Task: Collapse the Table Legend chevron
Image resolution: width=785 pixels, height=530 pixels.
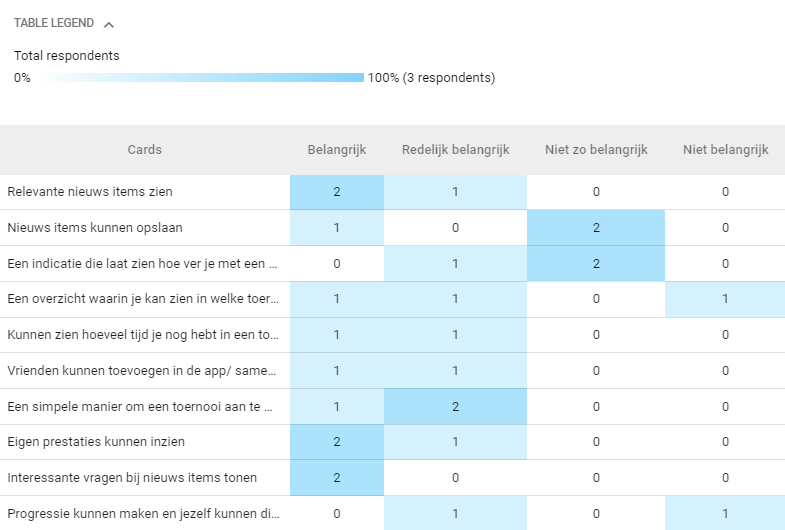Action: tap(109, 24)
